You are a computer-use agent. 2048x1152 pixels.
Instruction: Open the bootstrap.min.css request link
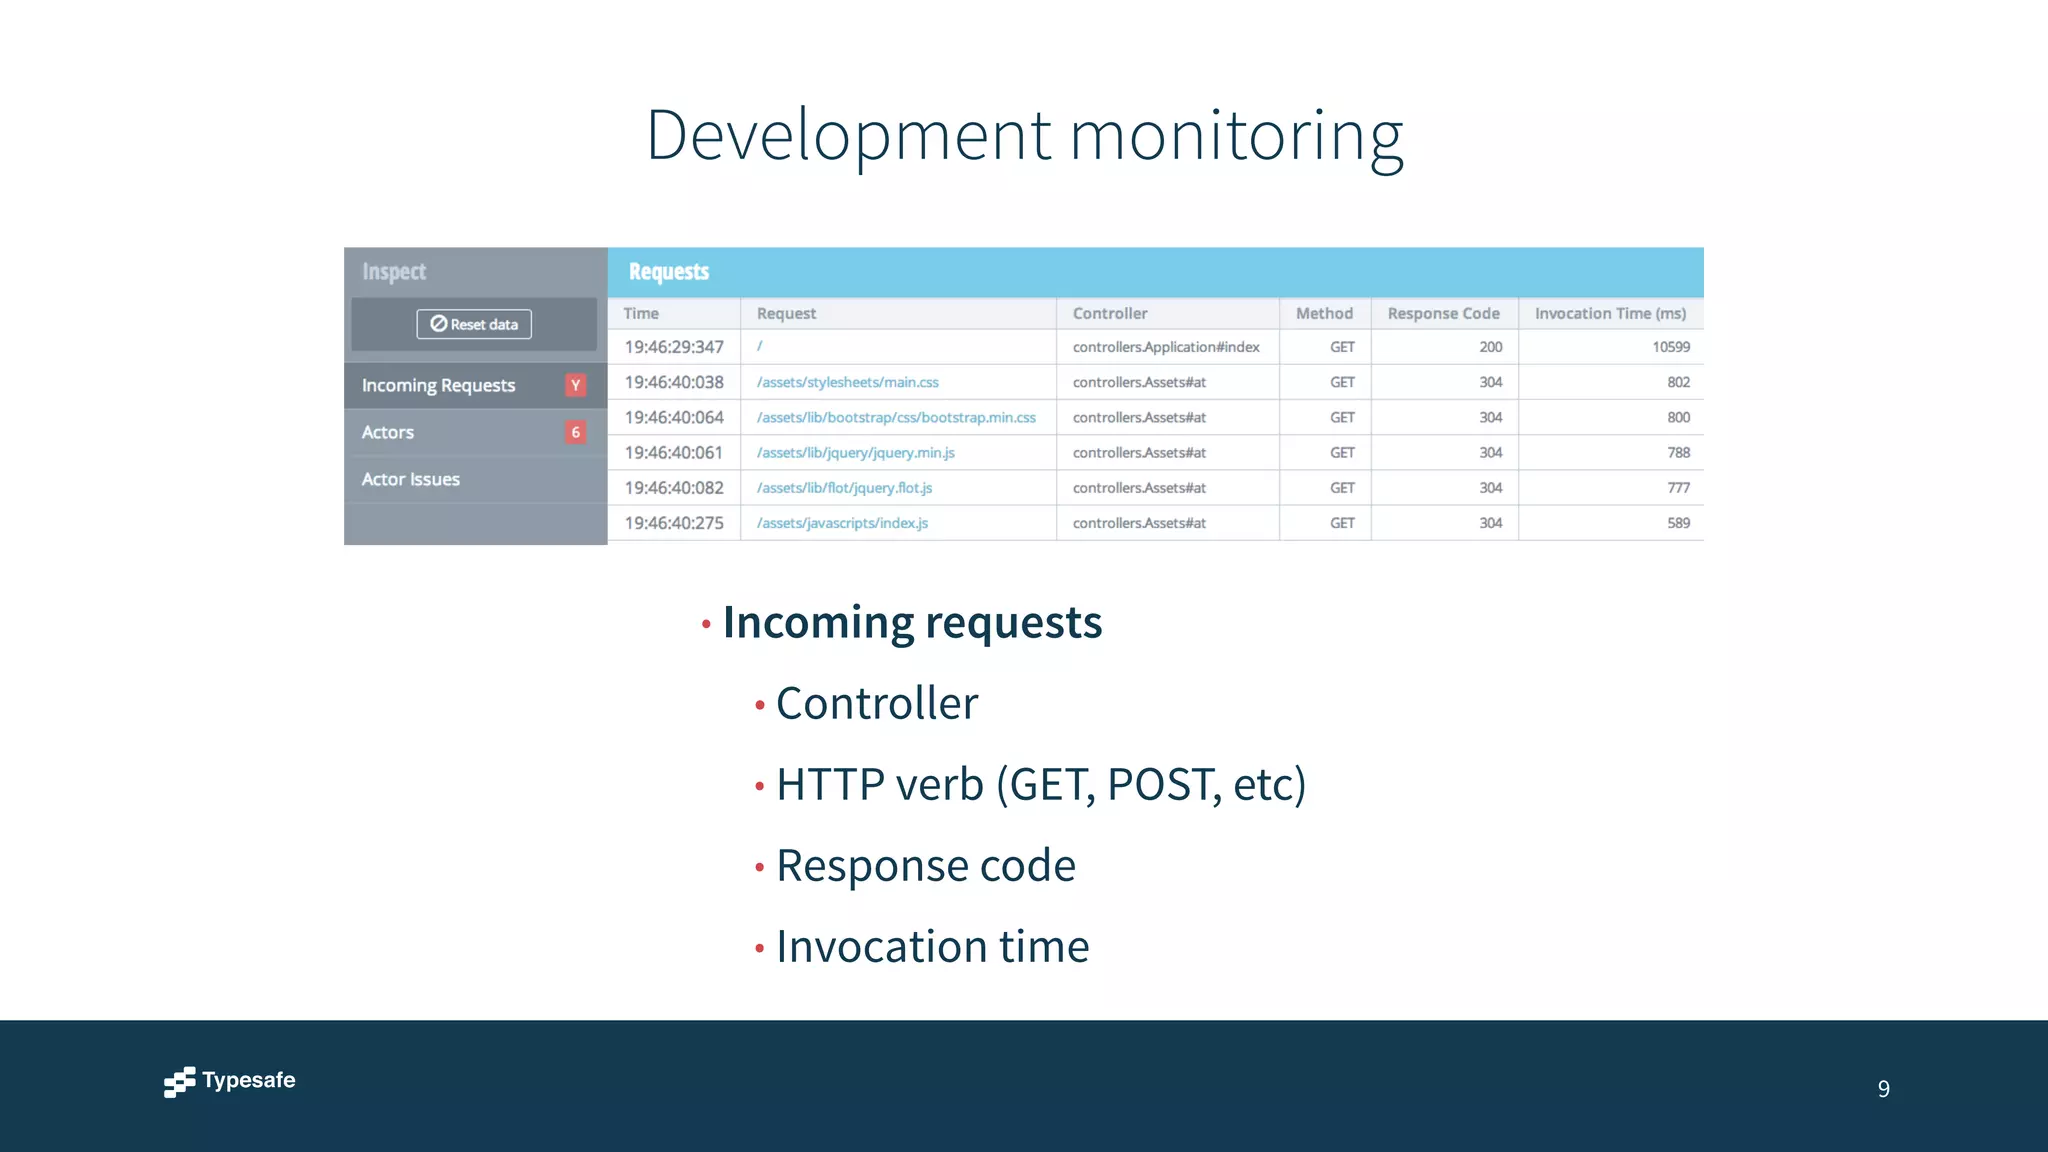click(896, 417)
